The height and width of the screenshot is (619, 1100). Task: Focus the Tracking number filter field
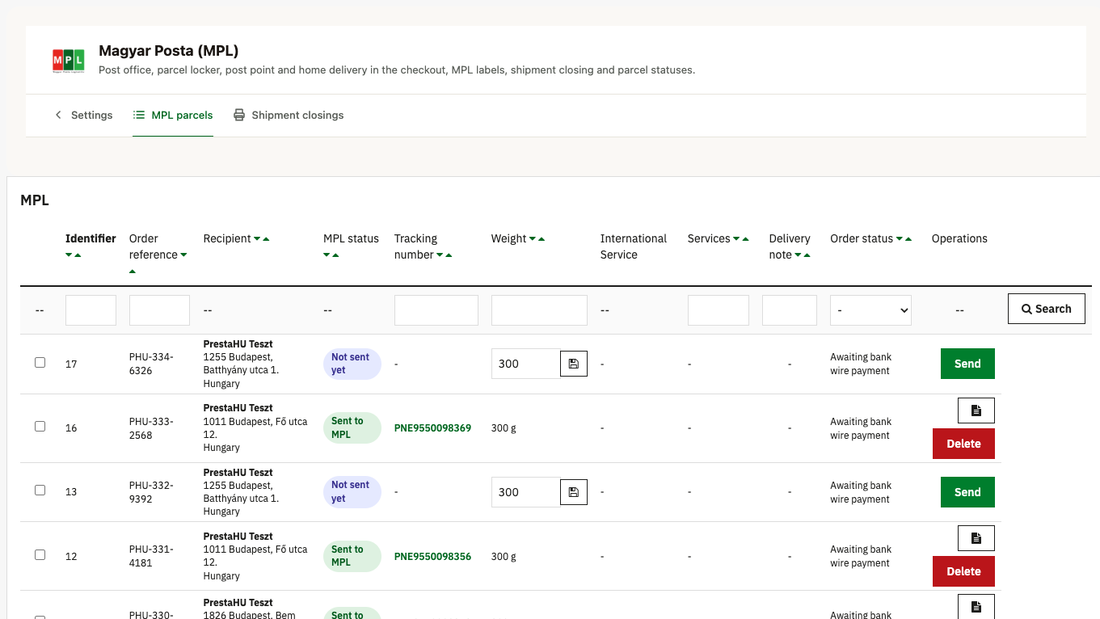(x=436, y=310)
